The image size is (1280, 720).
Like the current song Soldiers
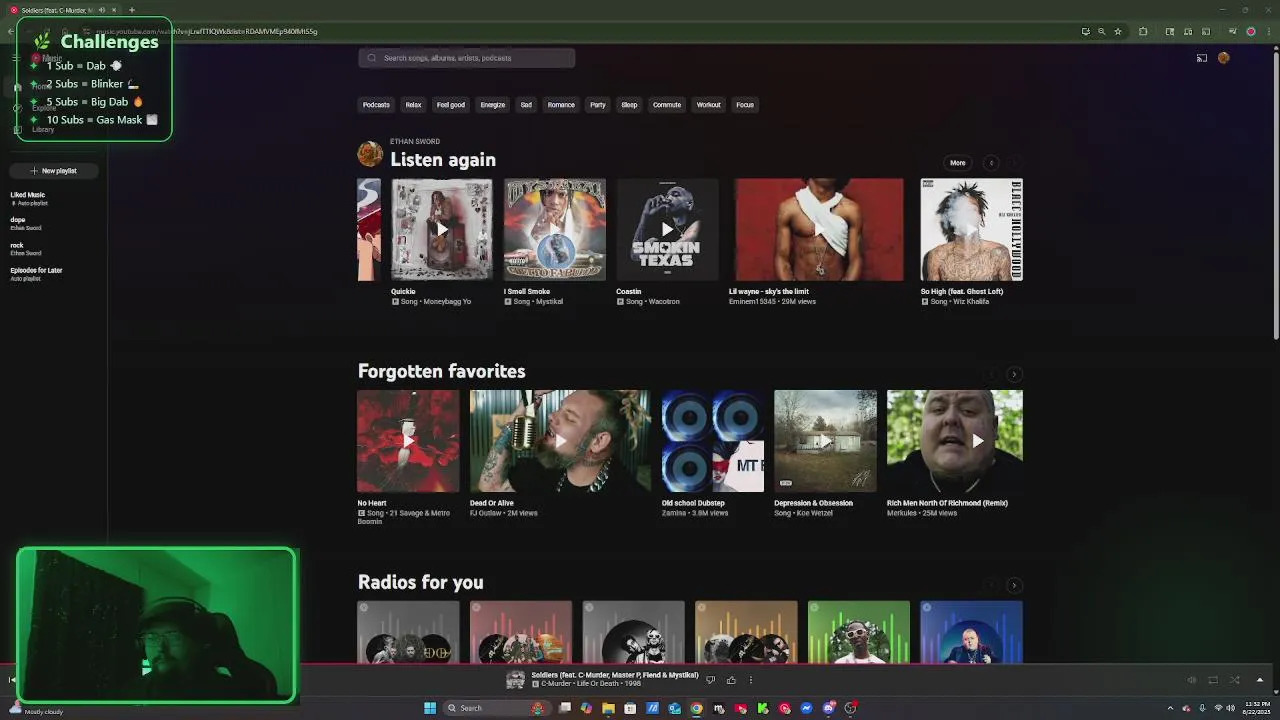(731, 680)
